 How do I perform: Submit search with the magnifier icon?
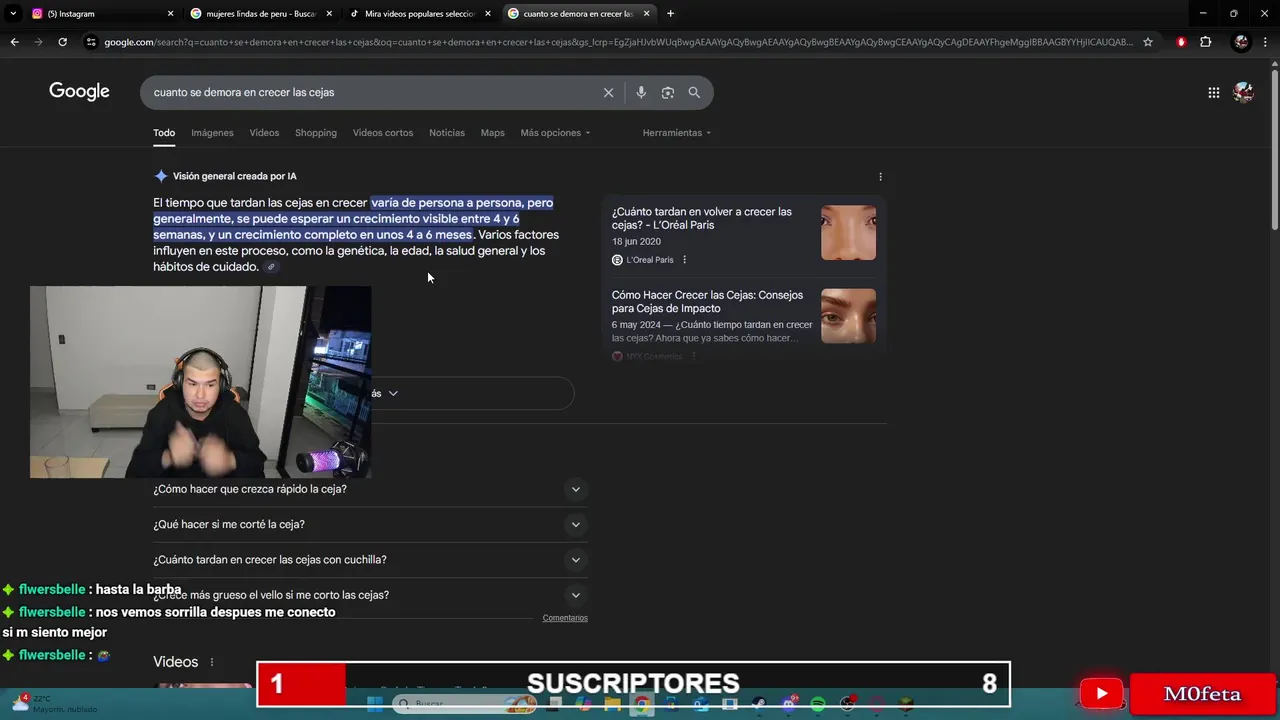[x=694, y=92]
